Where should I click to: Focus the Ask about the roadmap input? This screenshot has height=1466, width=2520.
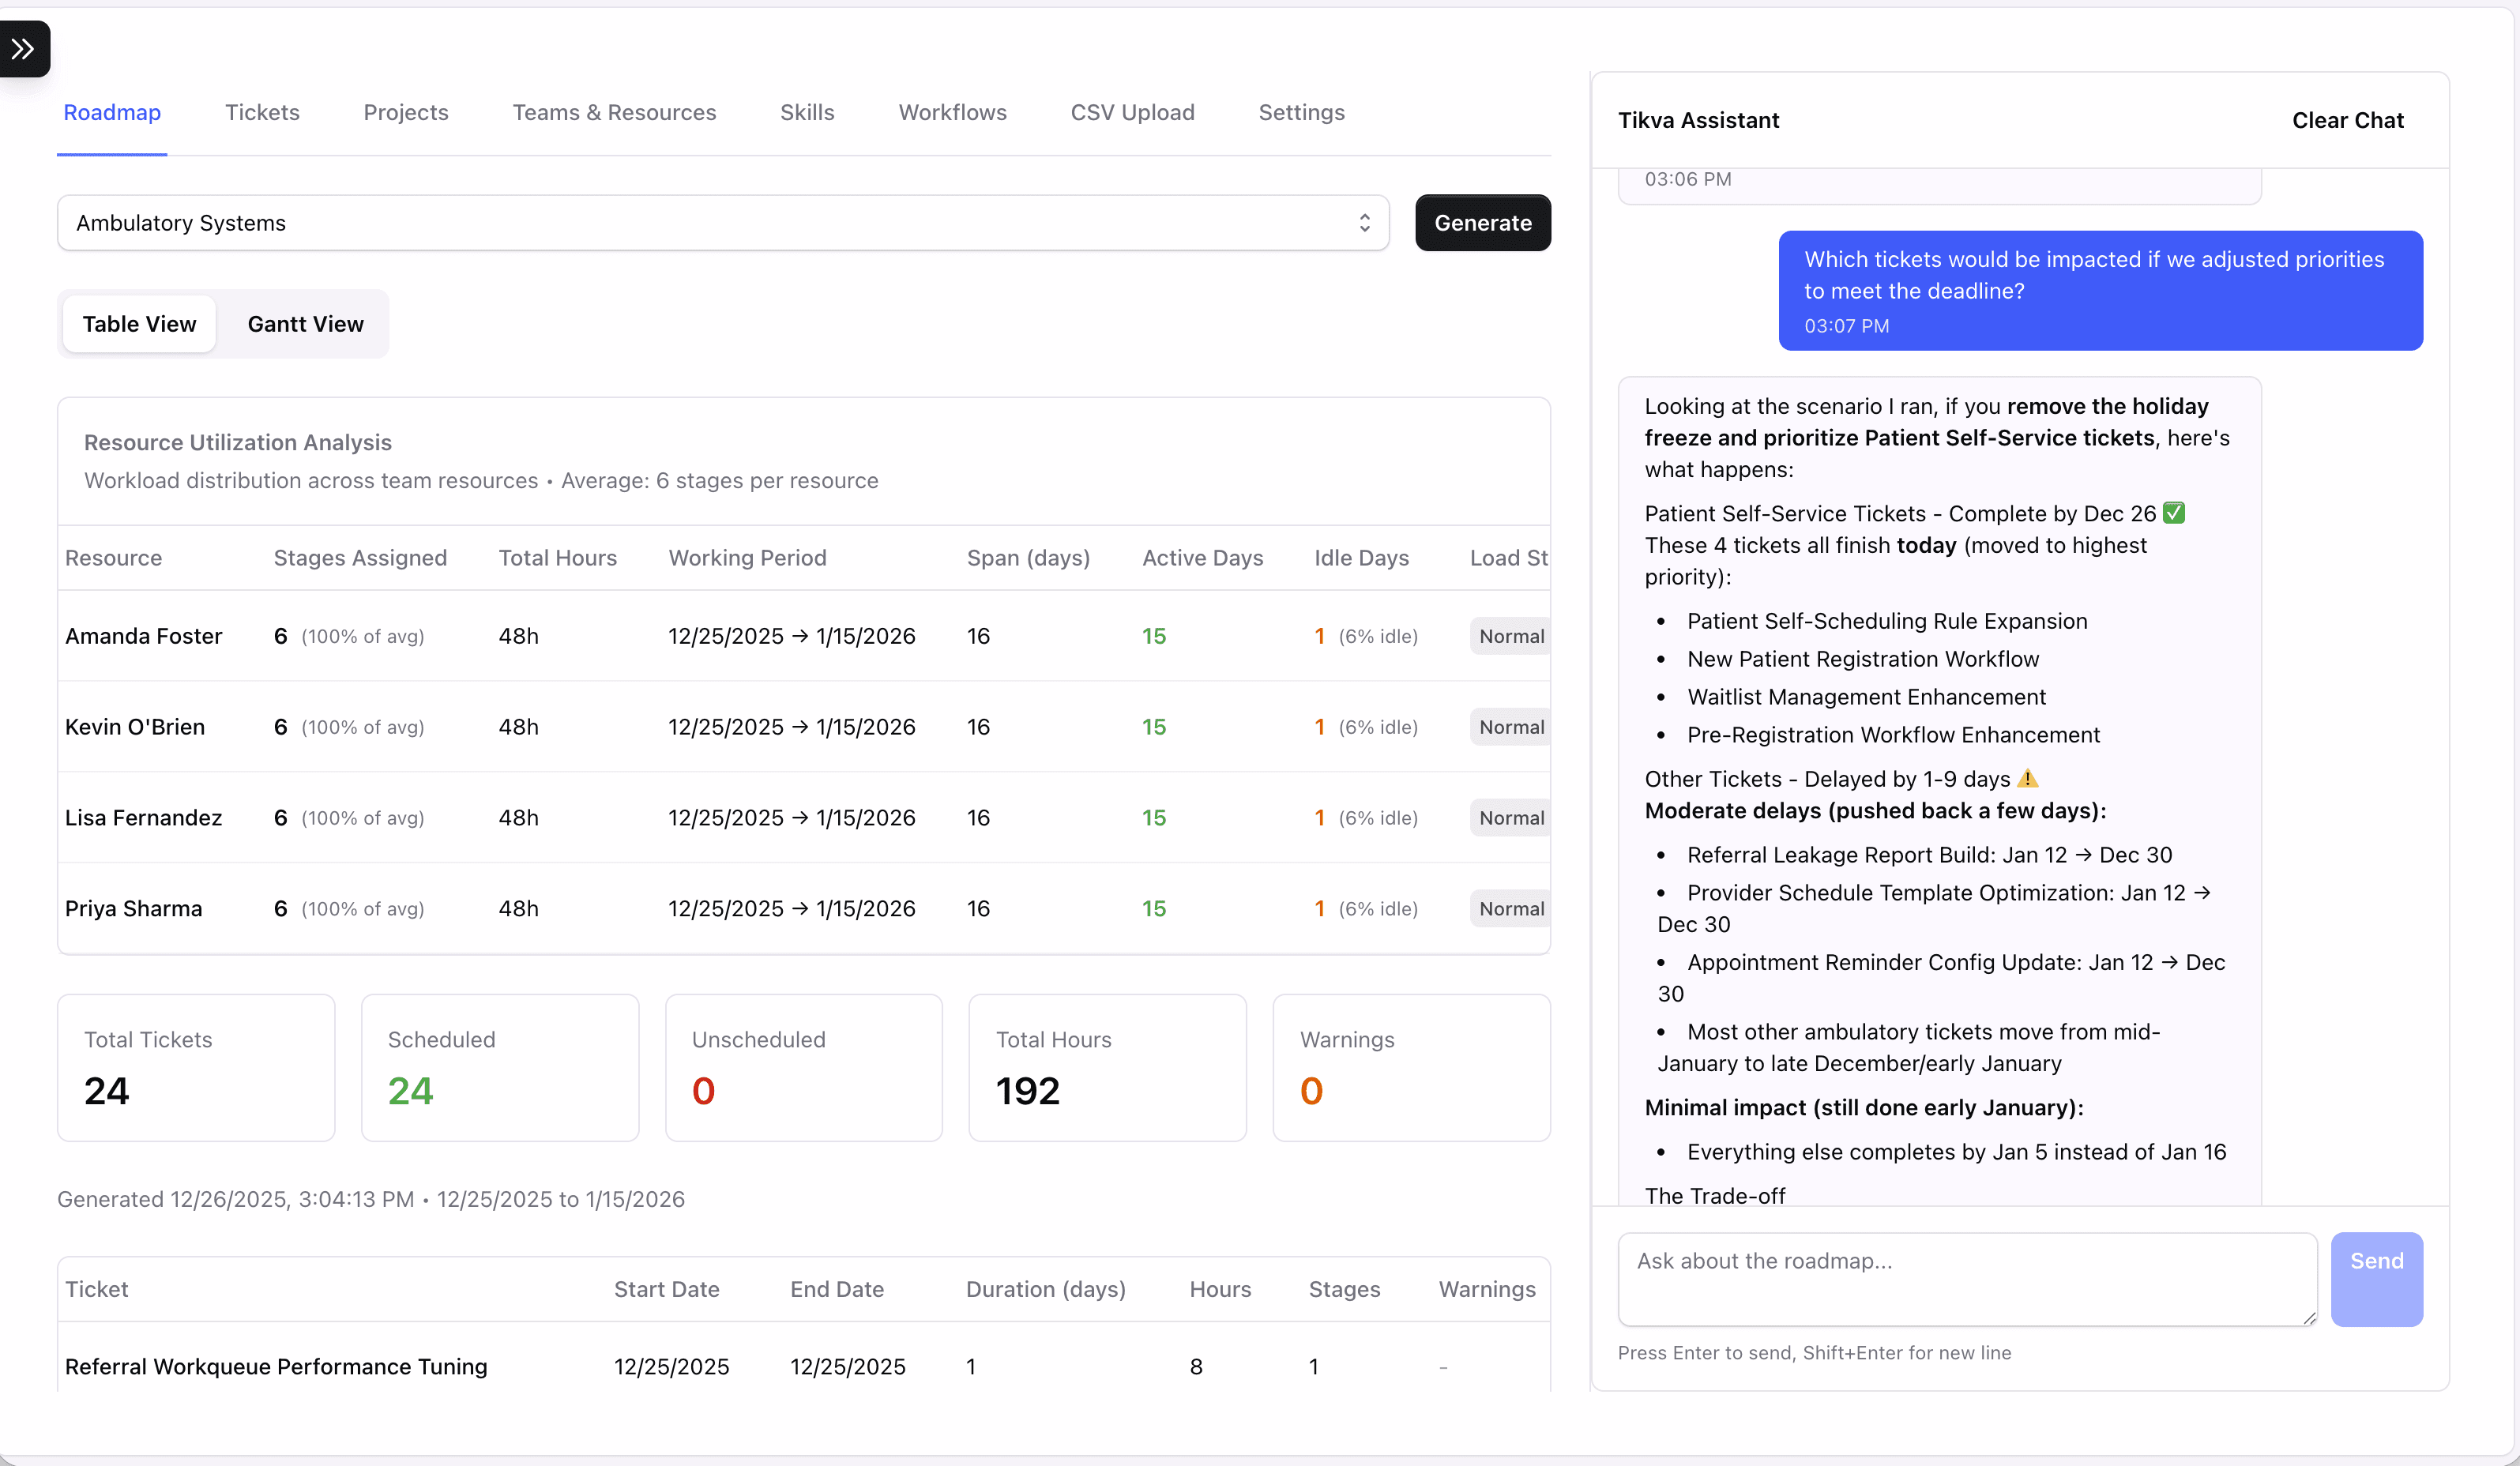point(1966,1278)
